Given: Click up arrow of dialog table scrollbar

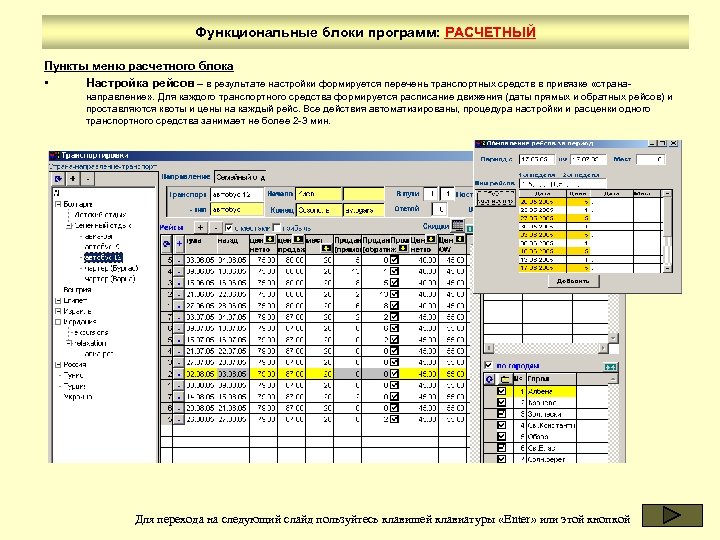Looking at the screenshot, I should pyautogui.click(x=668, y=194).
